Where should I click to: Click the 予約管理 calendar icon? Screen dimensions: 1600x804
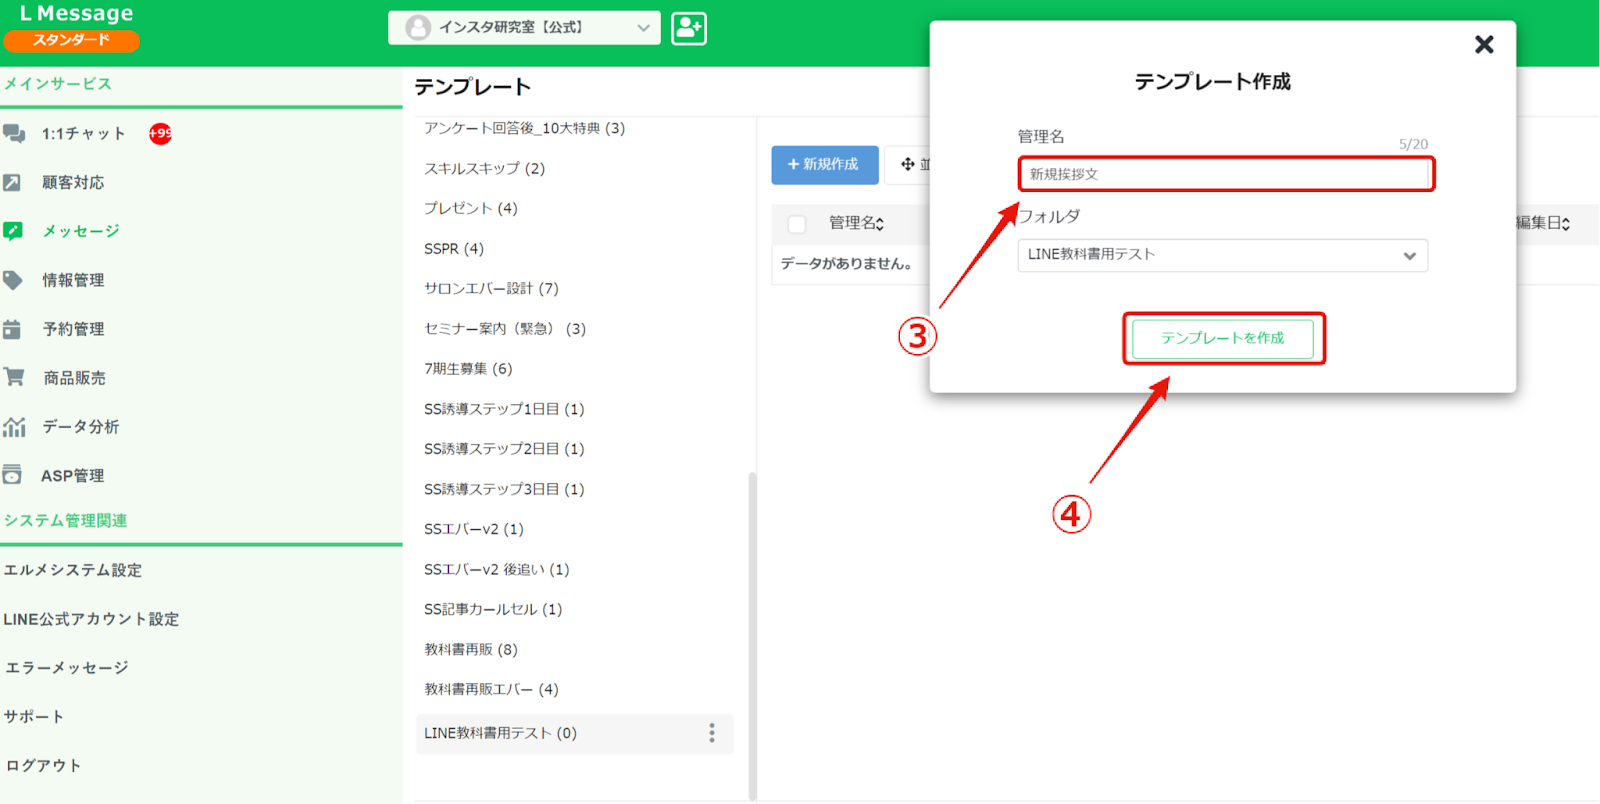(x=12, y=329)
